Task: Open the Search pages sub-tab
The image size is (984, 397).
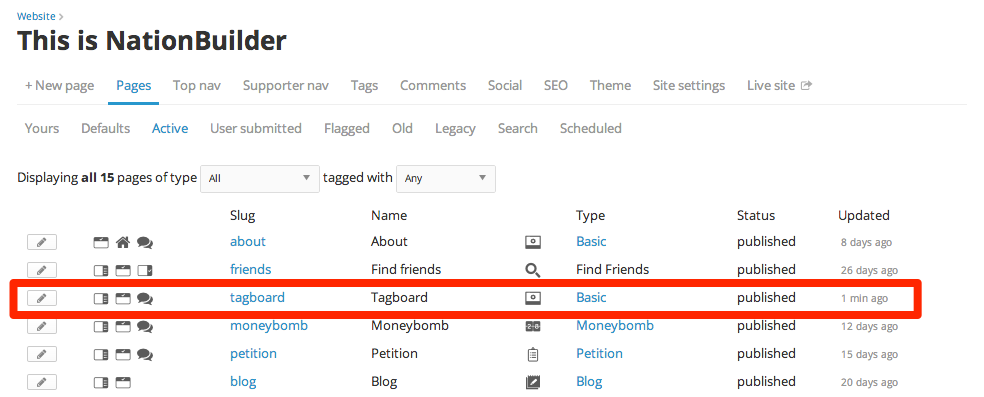Action: click(518, 129)
